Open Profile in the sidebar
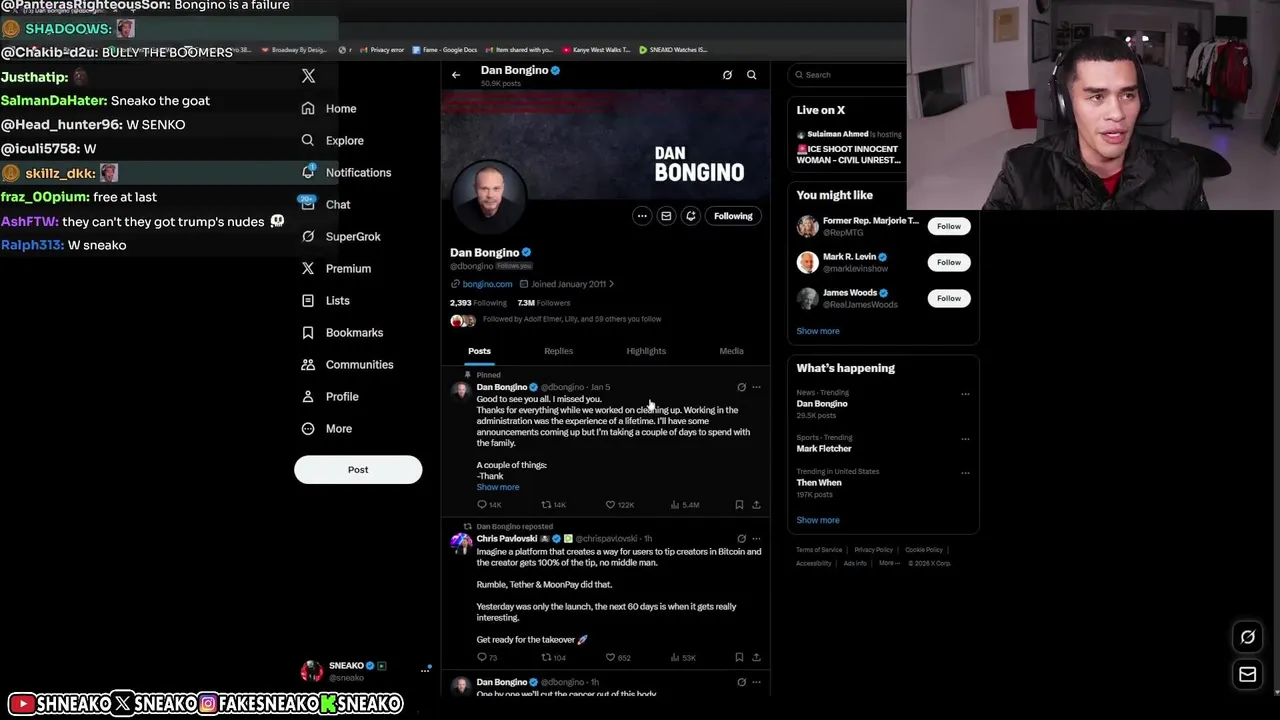Image resolution: width=1280 pixels, height=720 pixels. pyautogui.click(x=329, y=396)
